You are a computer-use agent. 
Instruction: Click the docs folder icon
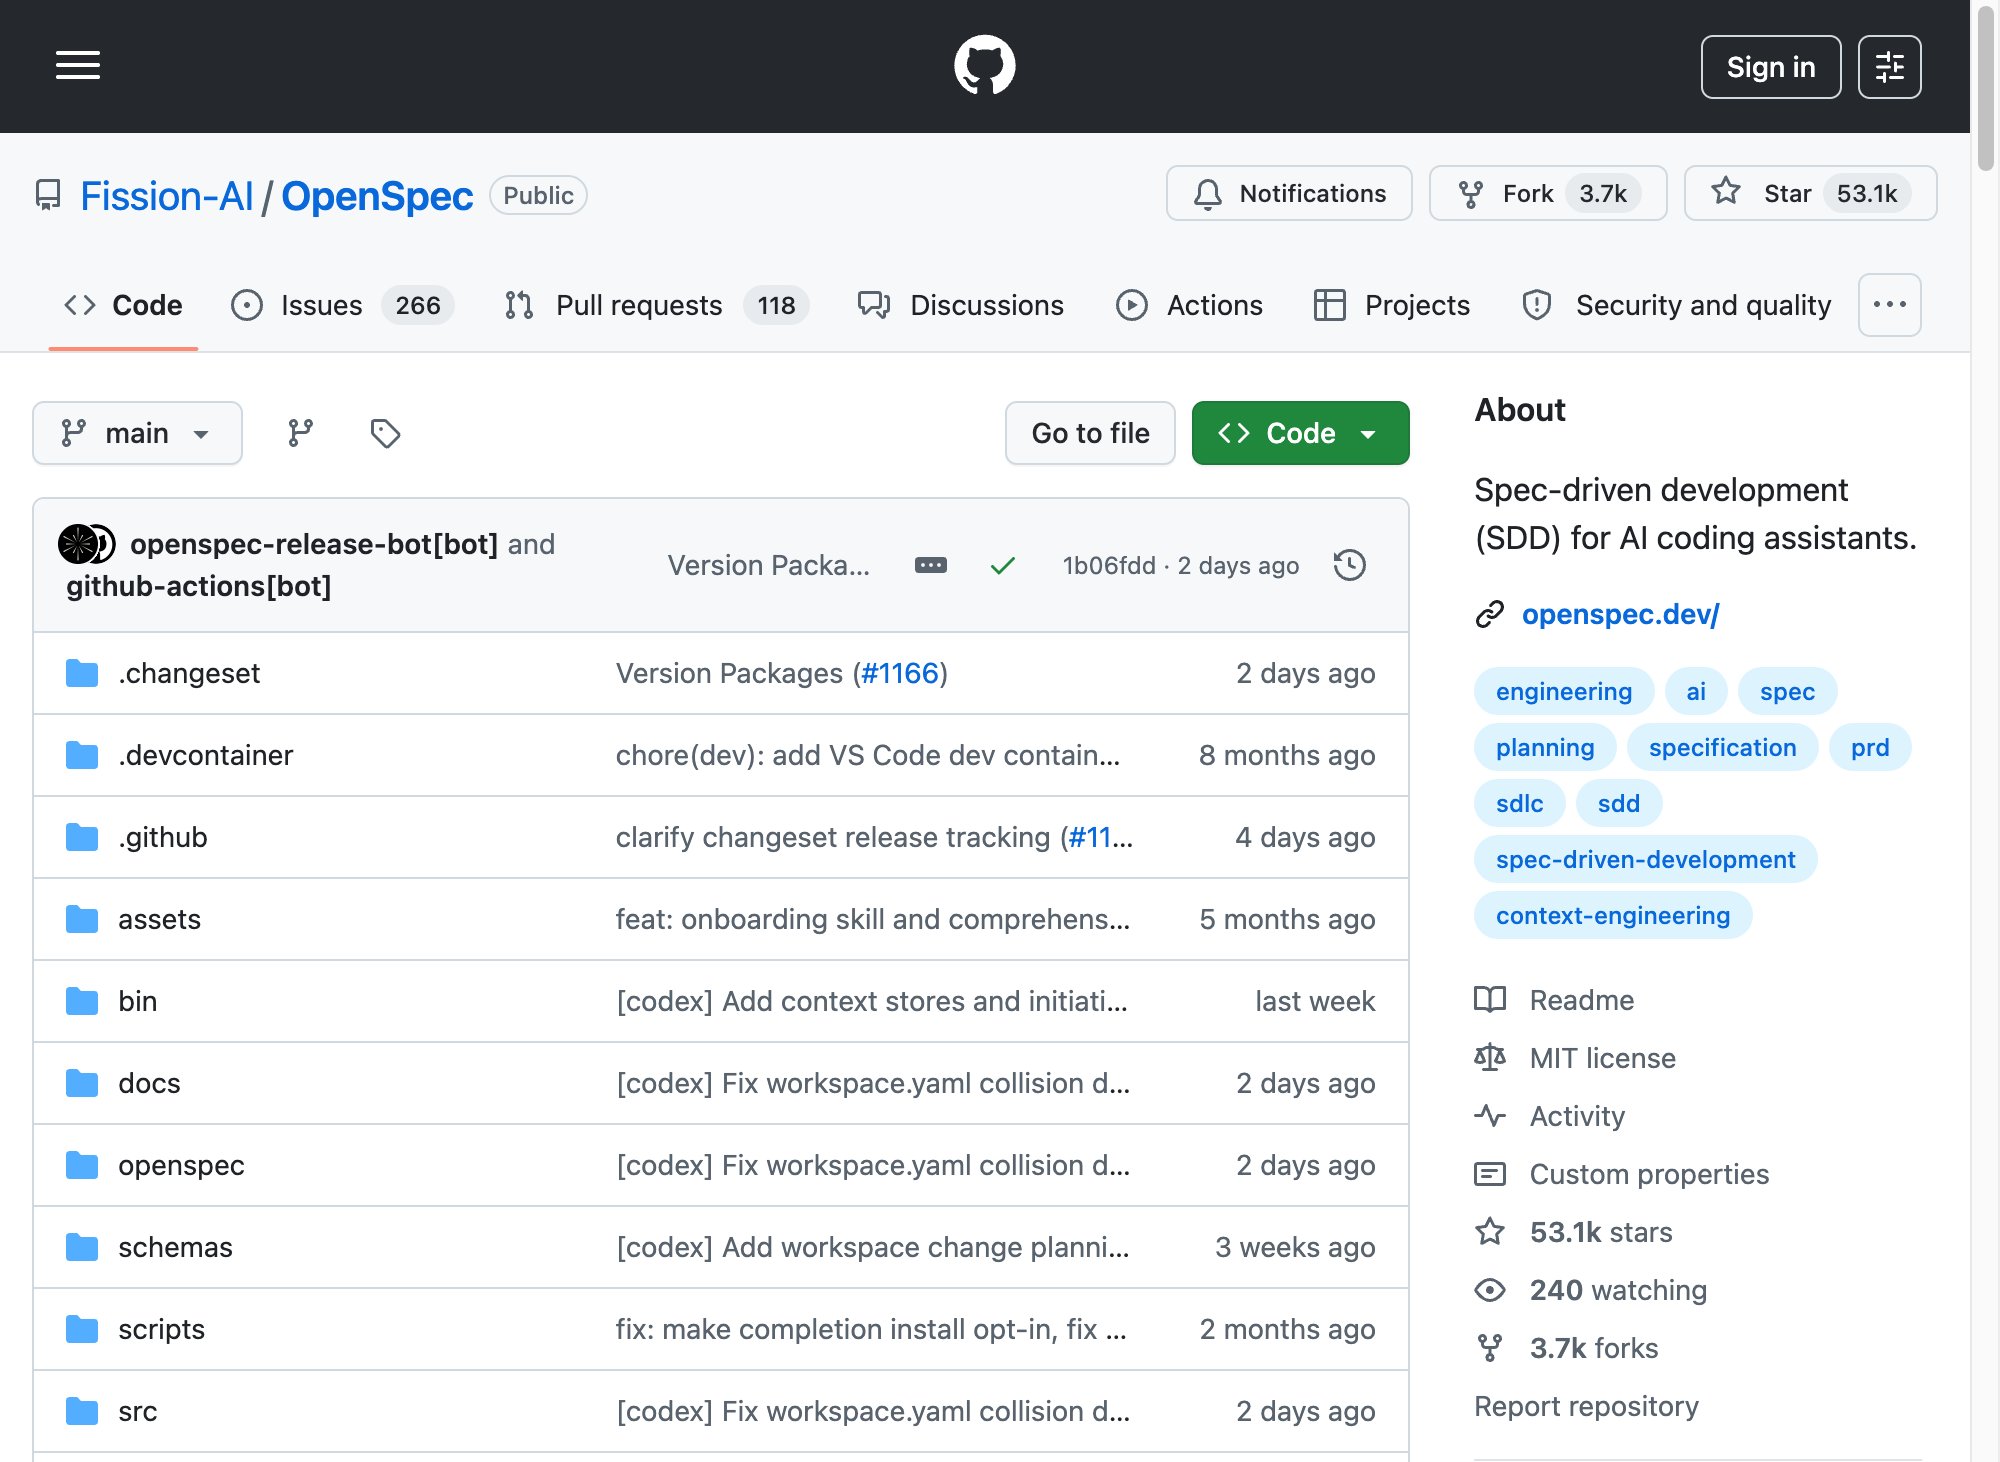82,1083
